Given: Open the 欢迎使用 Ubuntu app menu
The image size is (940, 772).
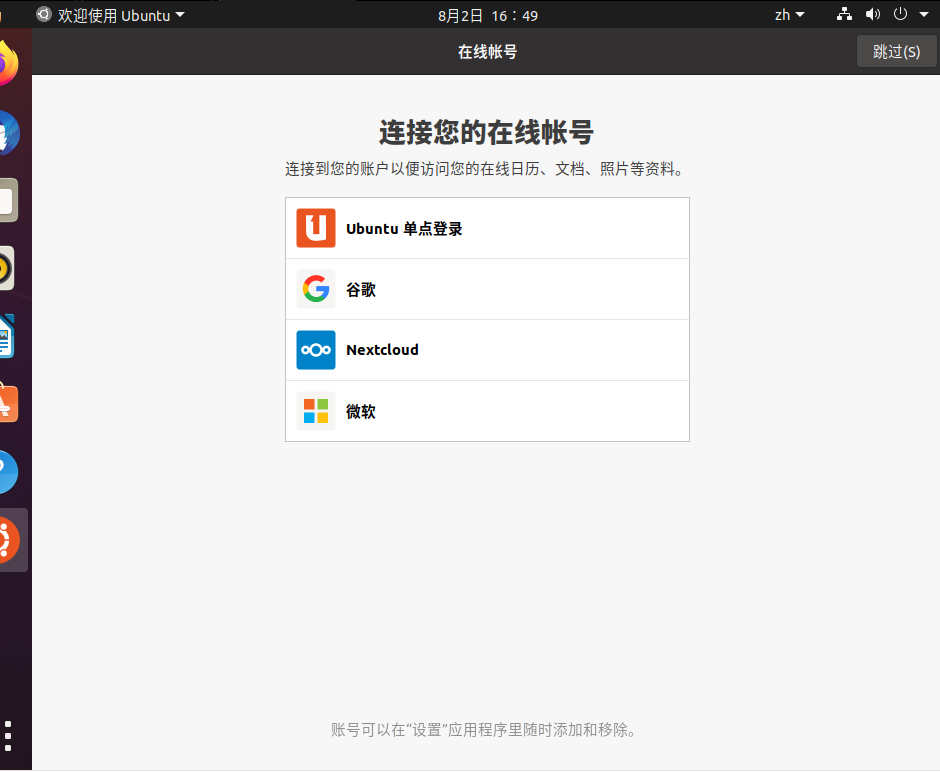Looking at the screenshot, I should 110,15.
